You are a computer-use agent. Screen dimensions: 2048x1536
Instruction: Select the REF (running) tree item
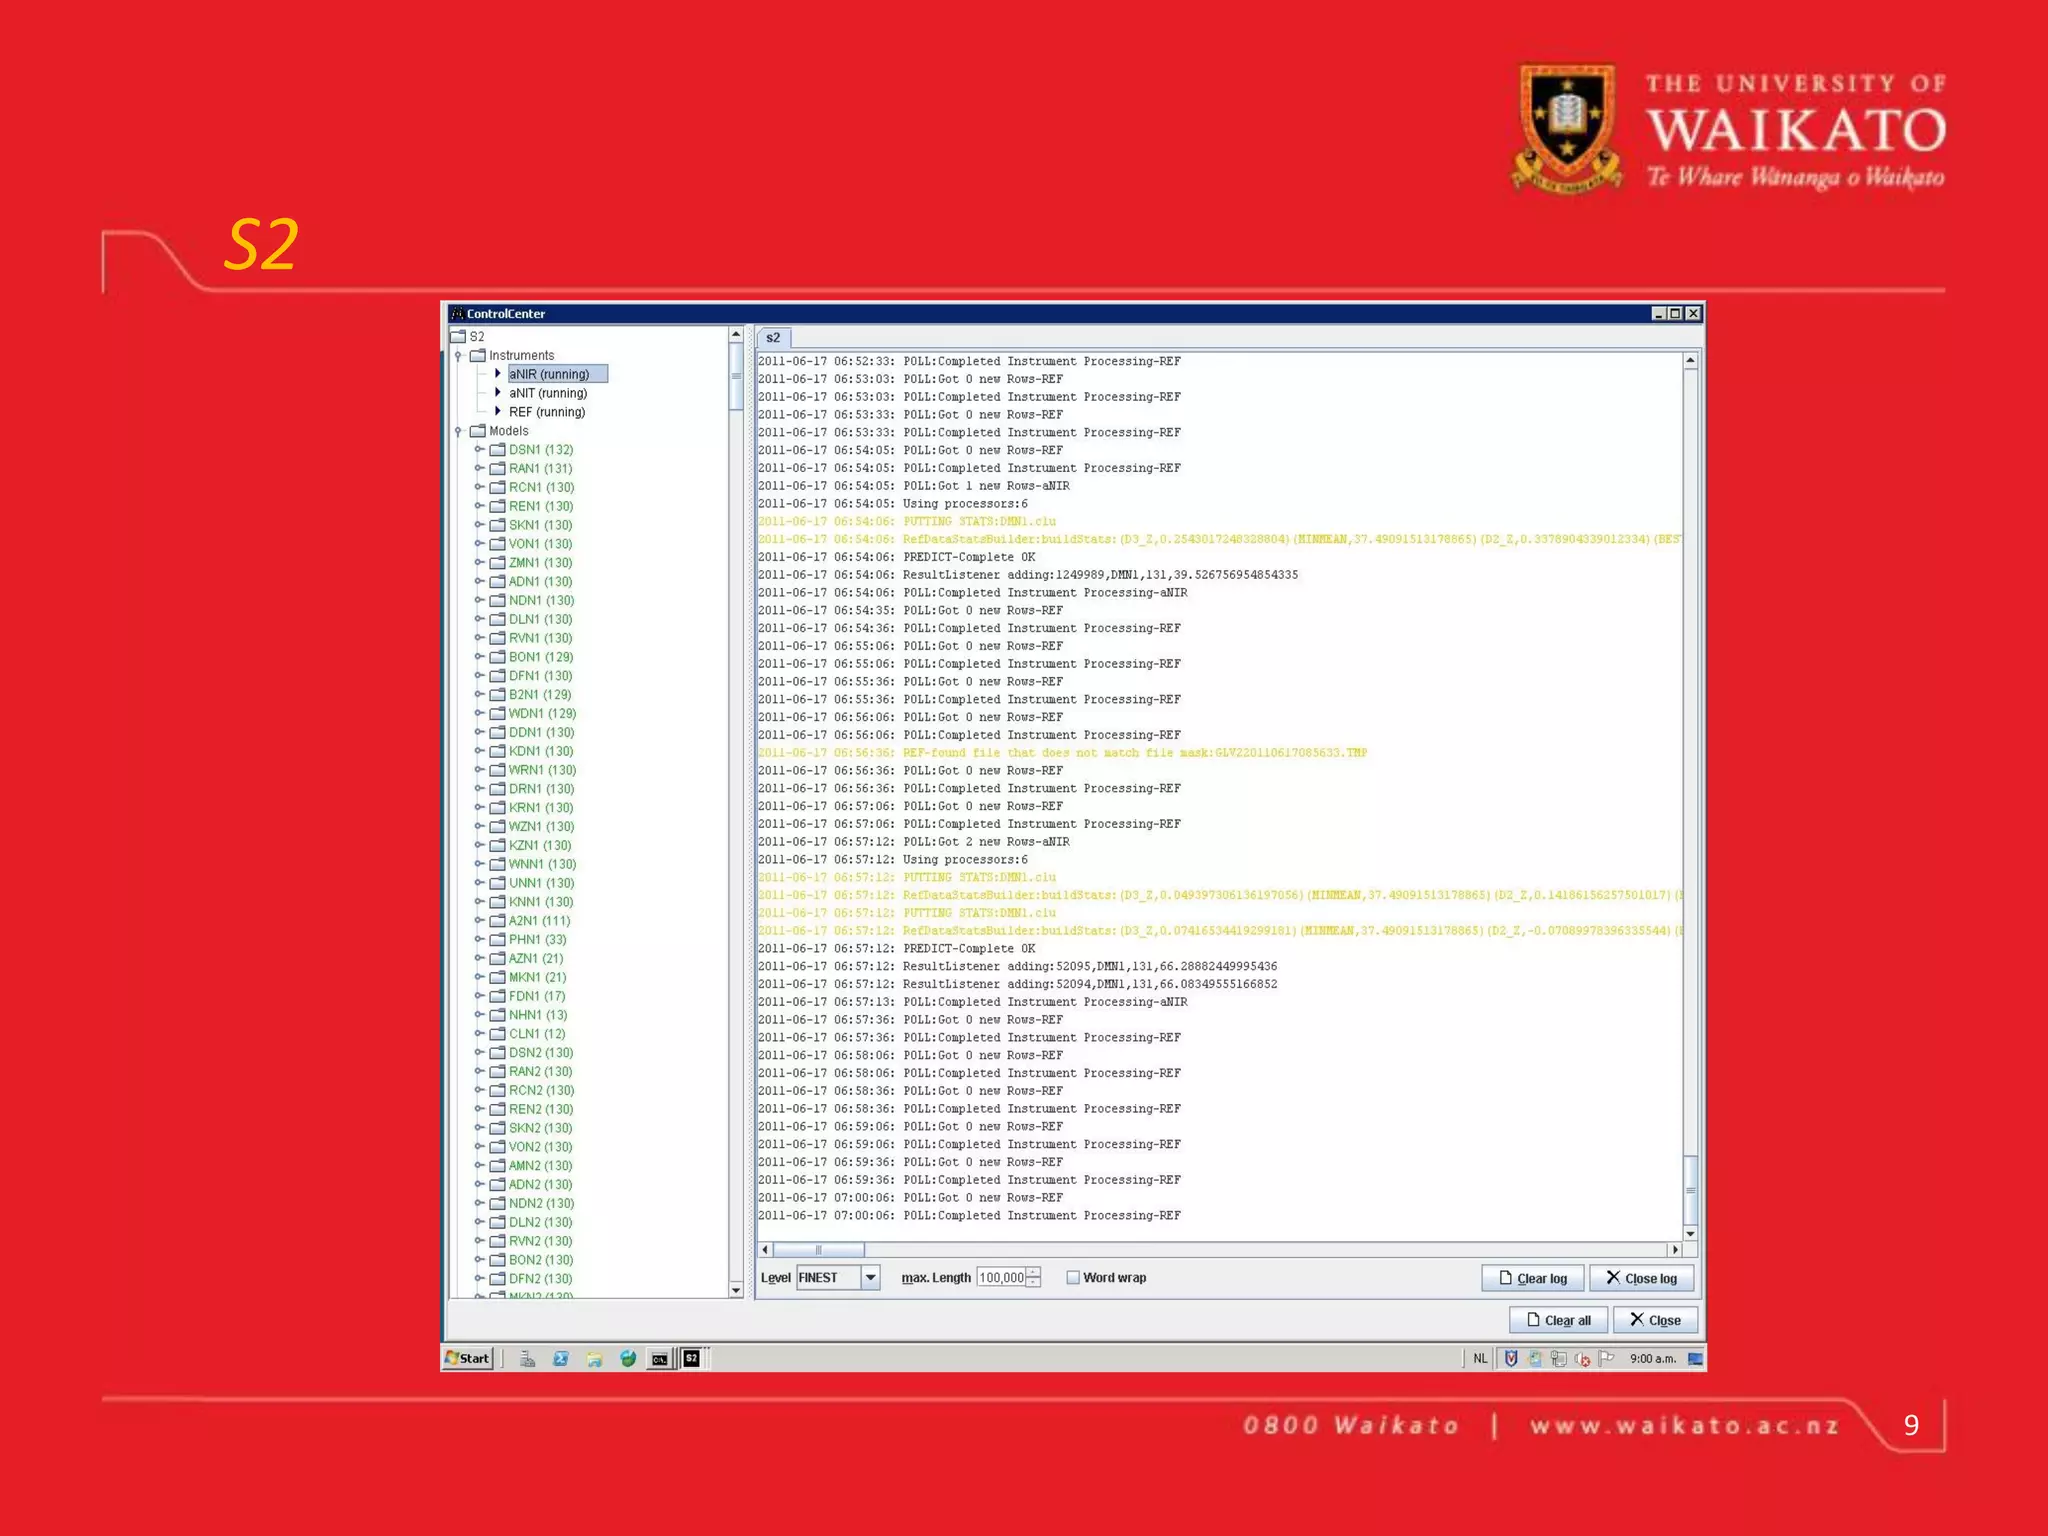(546, 412)
